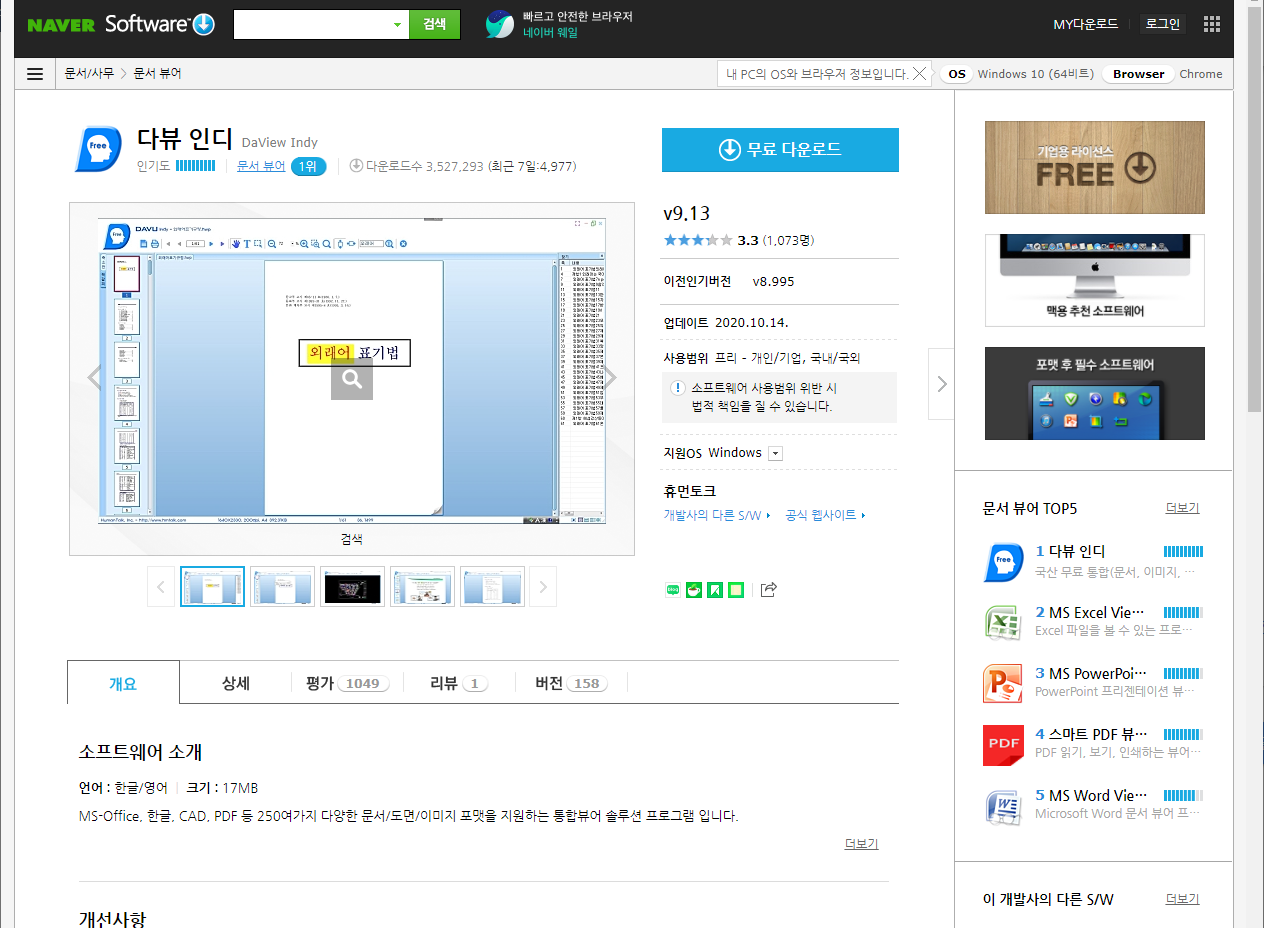Click 문서/사무 breadcrumb
This screenshot has height=928, width=1264.
89,74
